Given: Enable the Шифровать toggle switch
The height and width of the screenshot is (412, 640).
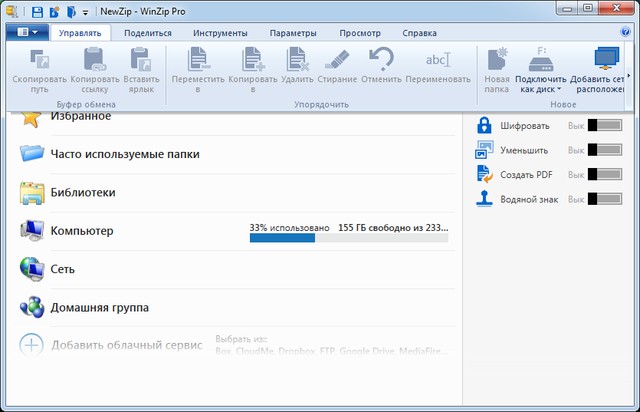Looking at the screenshot, I should (x=605, y=126).
